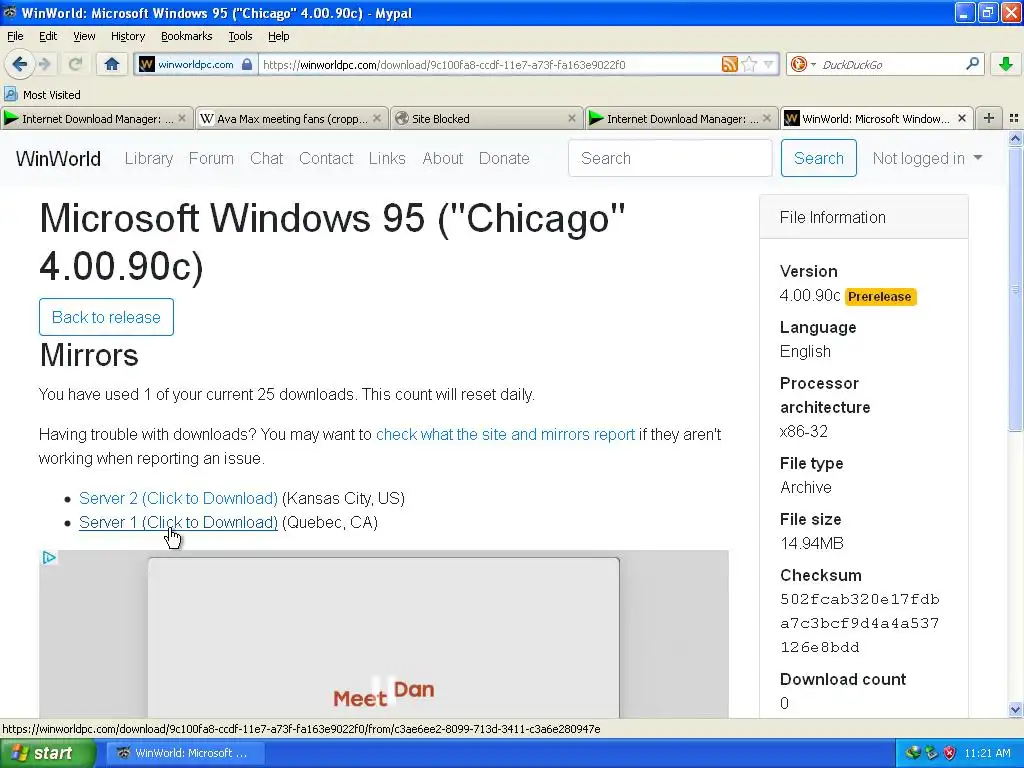The image size is (1024, 768).
Task: Close the first Internet Download Manager tab
Action: pos(182,118)
